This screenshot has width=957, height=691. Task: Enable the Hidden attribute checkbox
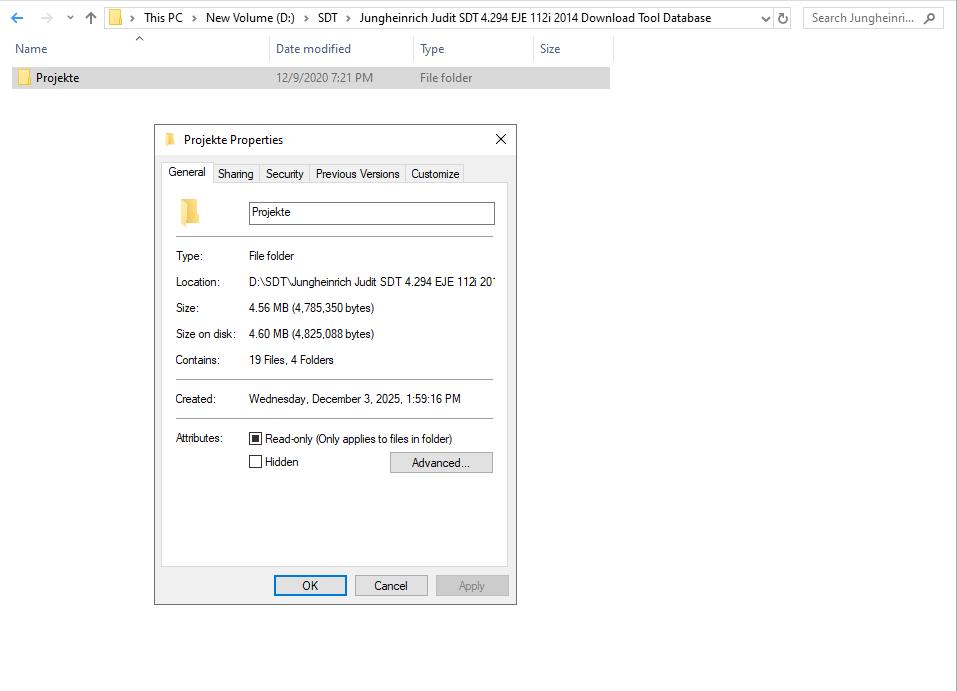click(256, 462)
